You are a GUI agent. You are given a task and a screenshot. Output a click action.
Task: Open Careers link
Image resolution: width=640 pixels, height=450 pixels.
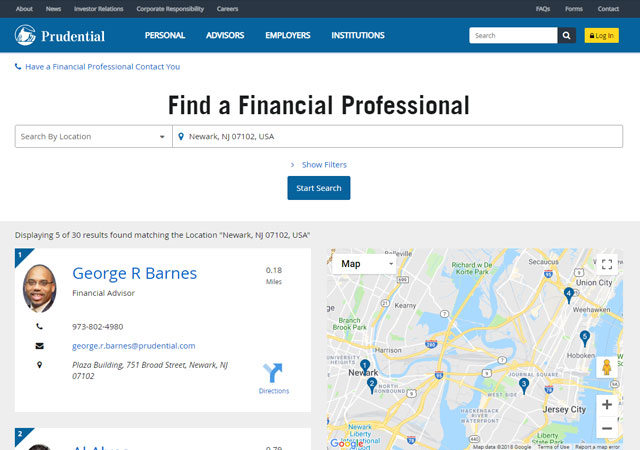point(227,9)
